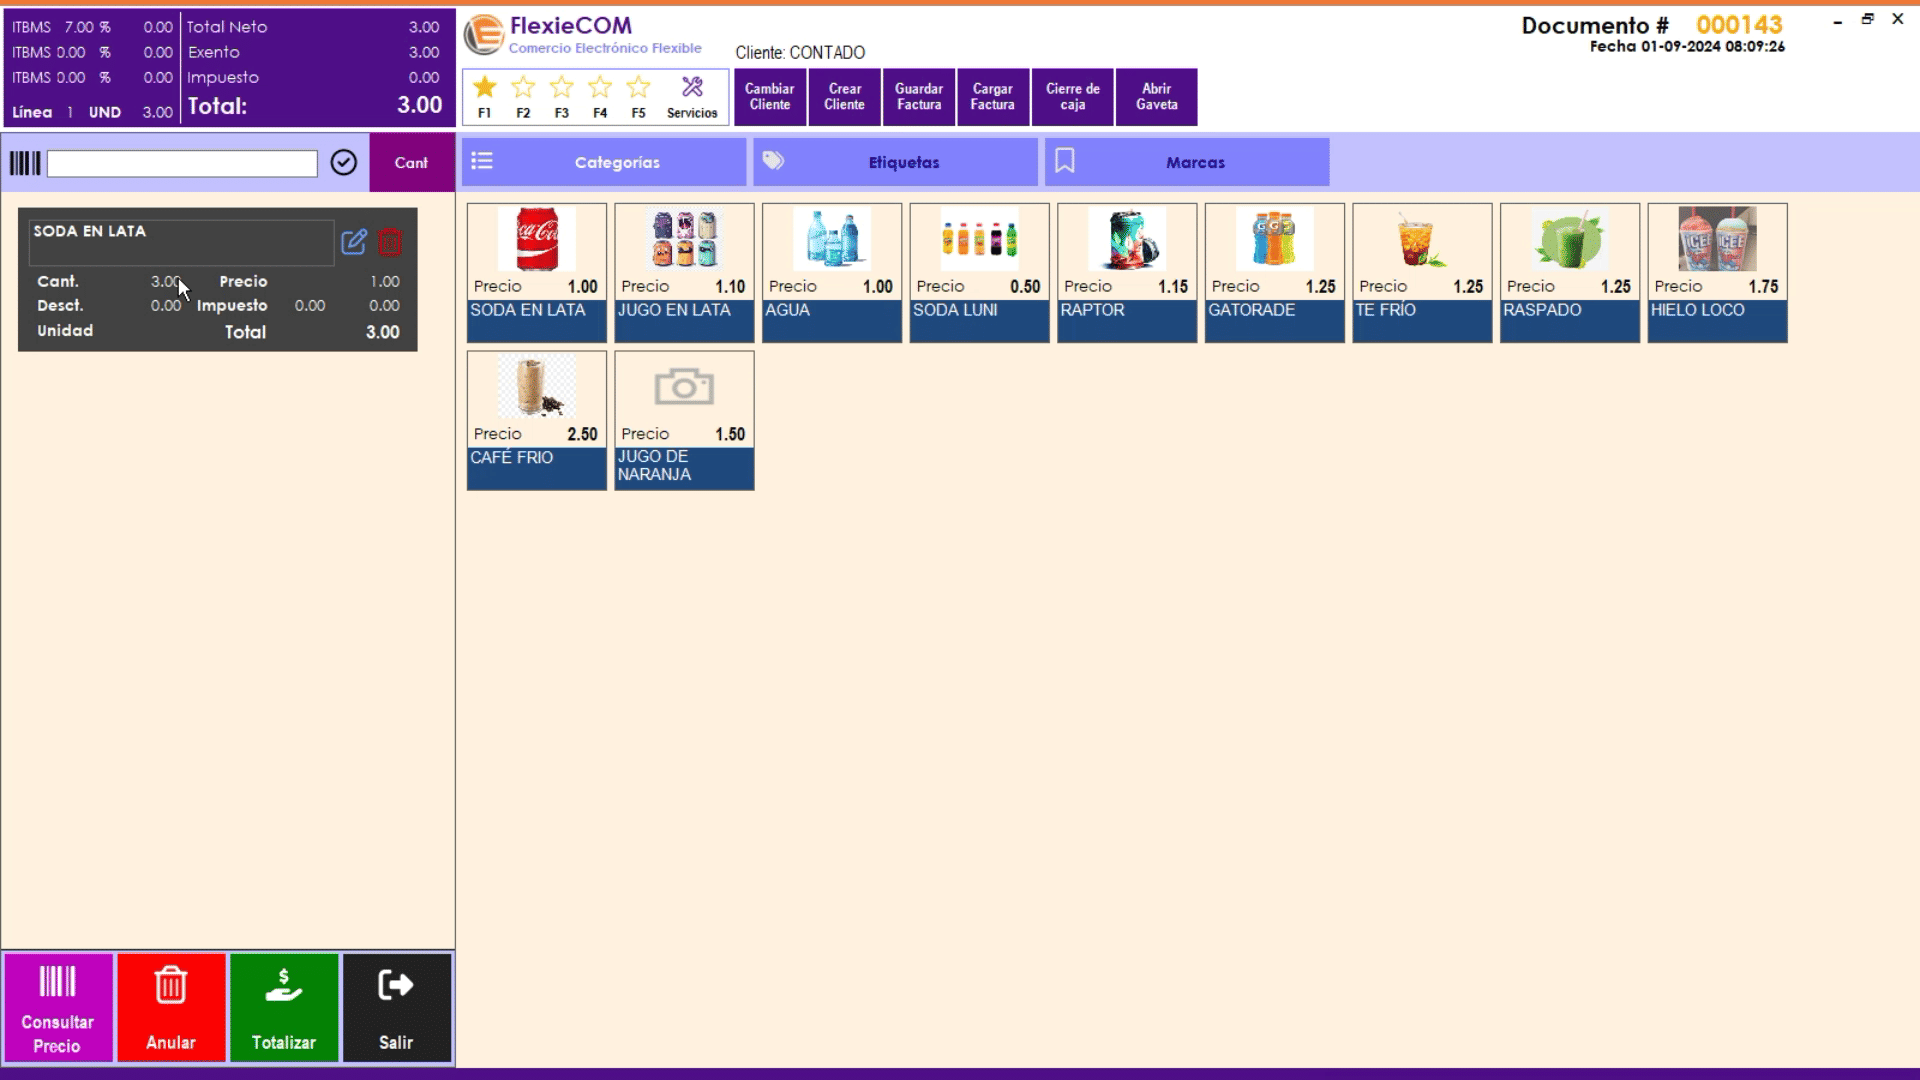Select the CAFÉ FRIO product tile

point(537,420)
